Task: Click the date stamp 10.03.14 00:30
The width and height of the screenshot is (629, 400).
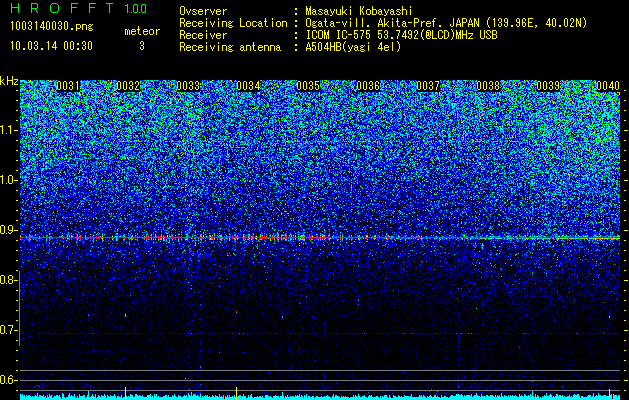Action: pos(51,46)
